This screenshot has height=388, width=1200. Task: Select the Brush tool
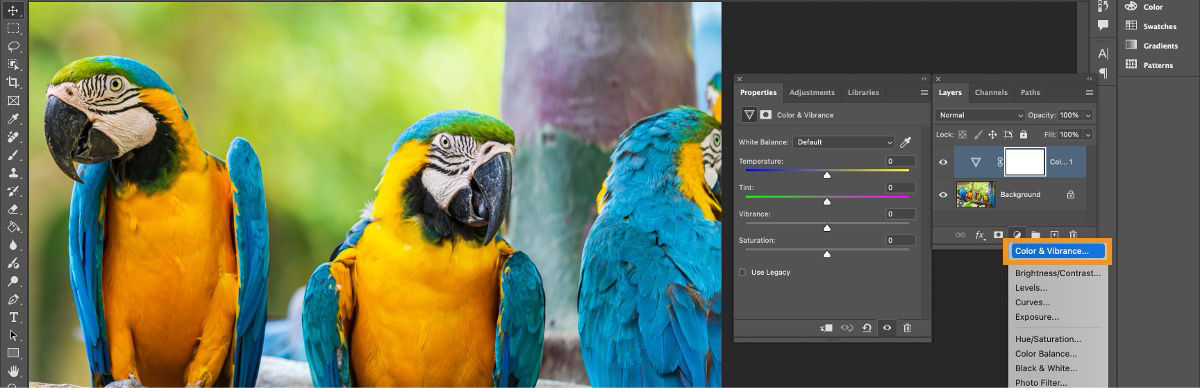click(14, 154)
